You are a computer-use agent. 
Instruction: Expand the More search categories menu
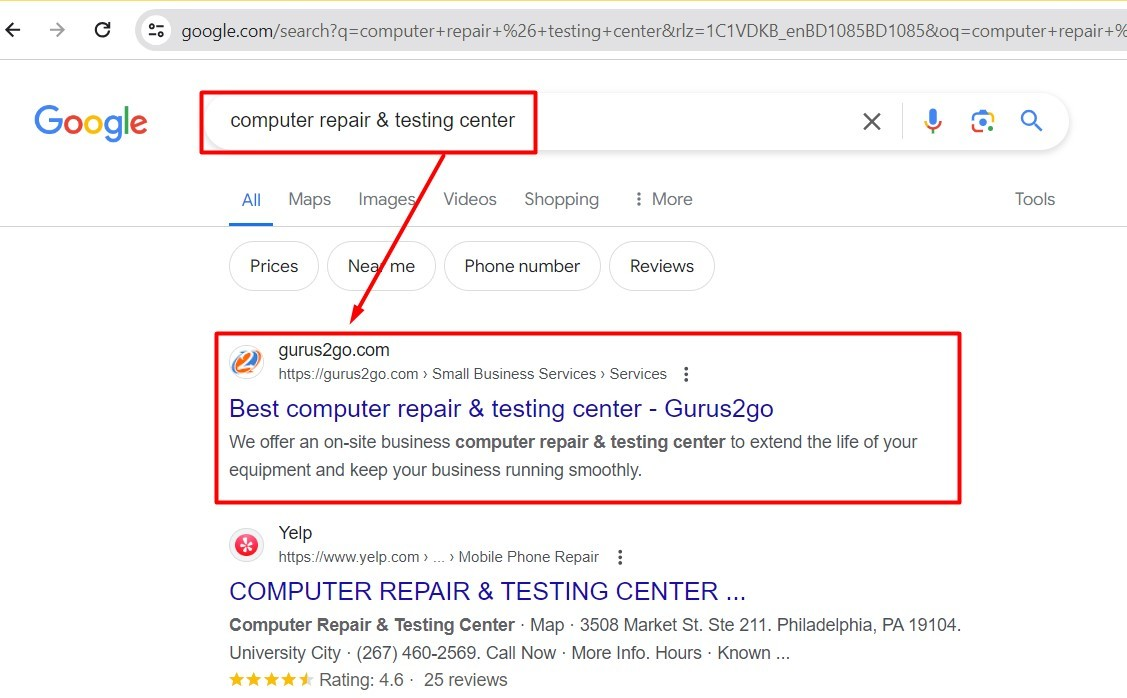click(x=663, y=199)
